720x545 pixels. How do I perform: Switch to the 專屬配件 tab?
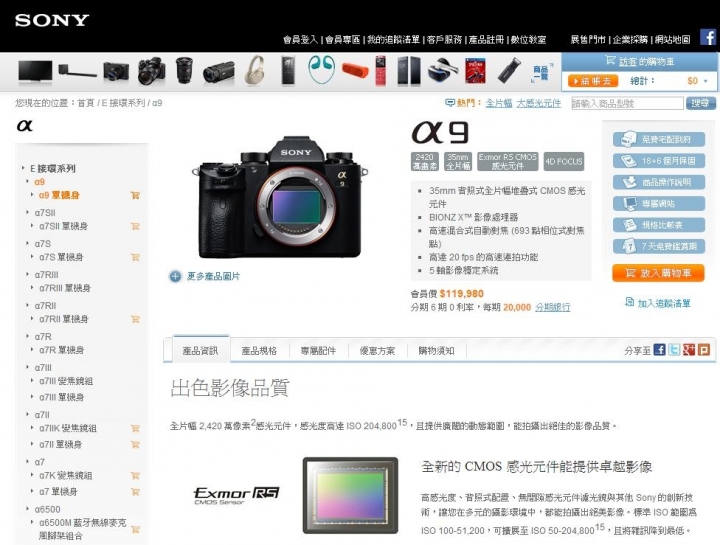tap(318, 351)
